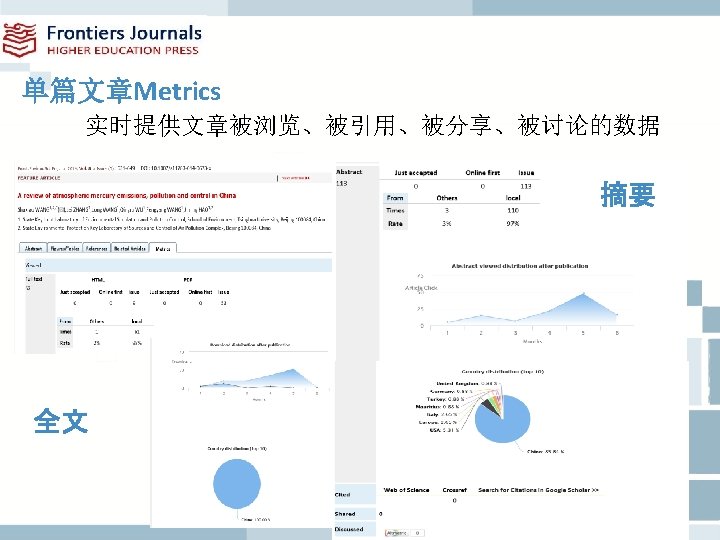
Task: Open the Related Articles tab
Action: (129, 248)
